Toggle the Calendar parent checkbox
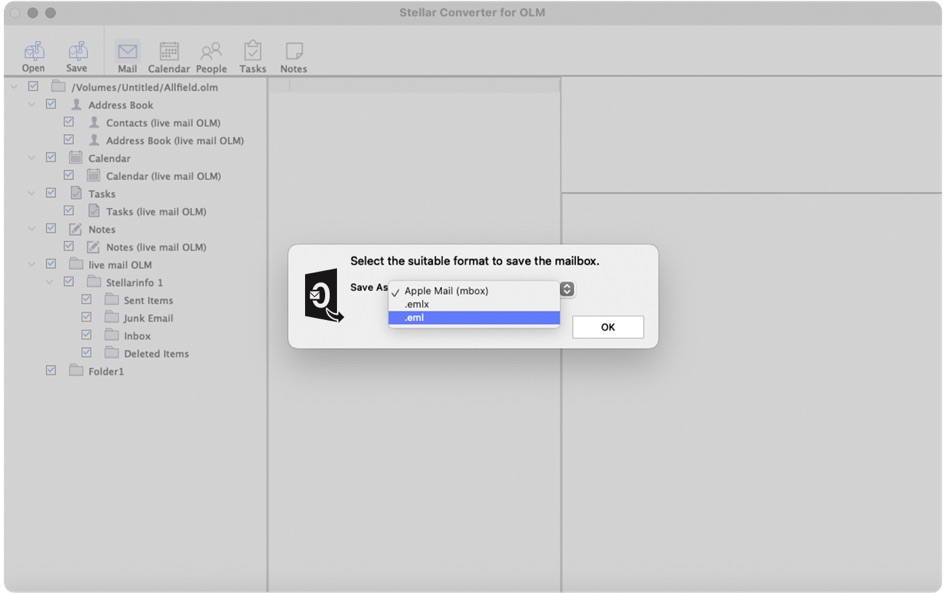The width and height of the screenshot is (950, 594). click(51, 157)
